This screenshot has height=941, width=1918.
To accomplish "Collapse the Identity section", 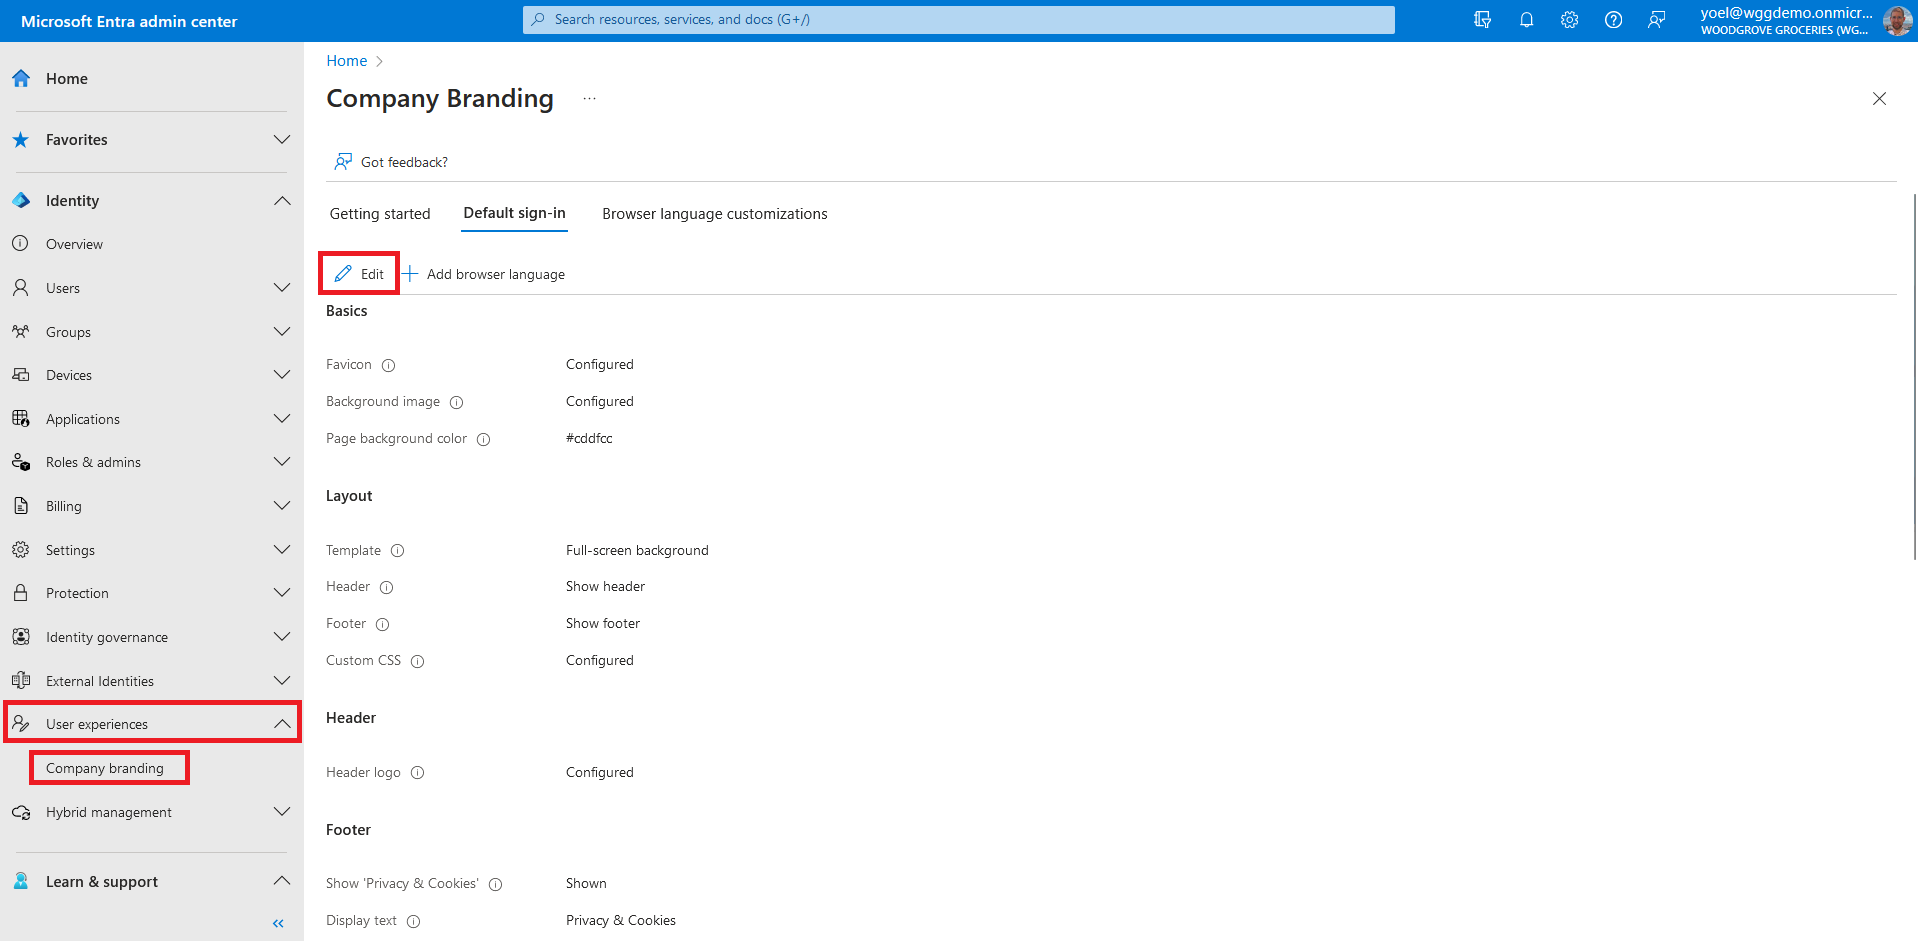I will click(x=282, y=201).
